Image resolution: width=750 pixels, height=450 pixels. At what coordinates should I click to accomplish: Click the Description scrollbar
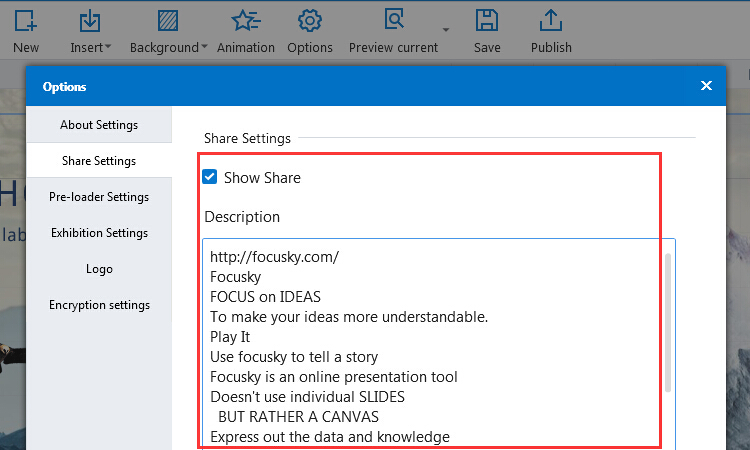668,322
